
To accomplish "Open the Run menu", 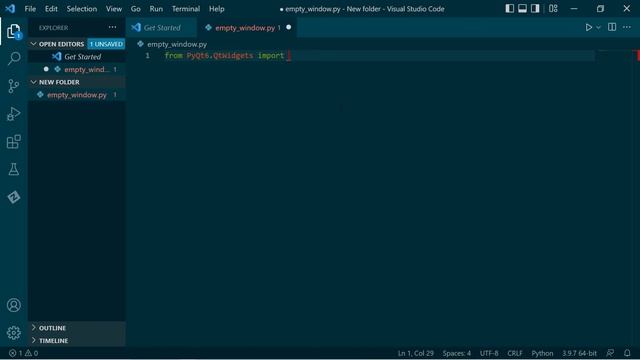I will click(x=156, y=9).
